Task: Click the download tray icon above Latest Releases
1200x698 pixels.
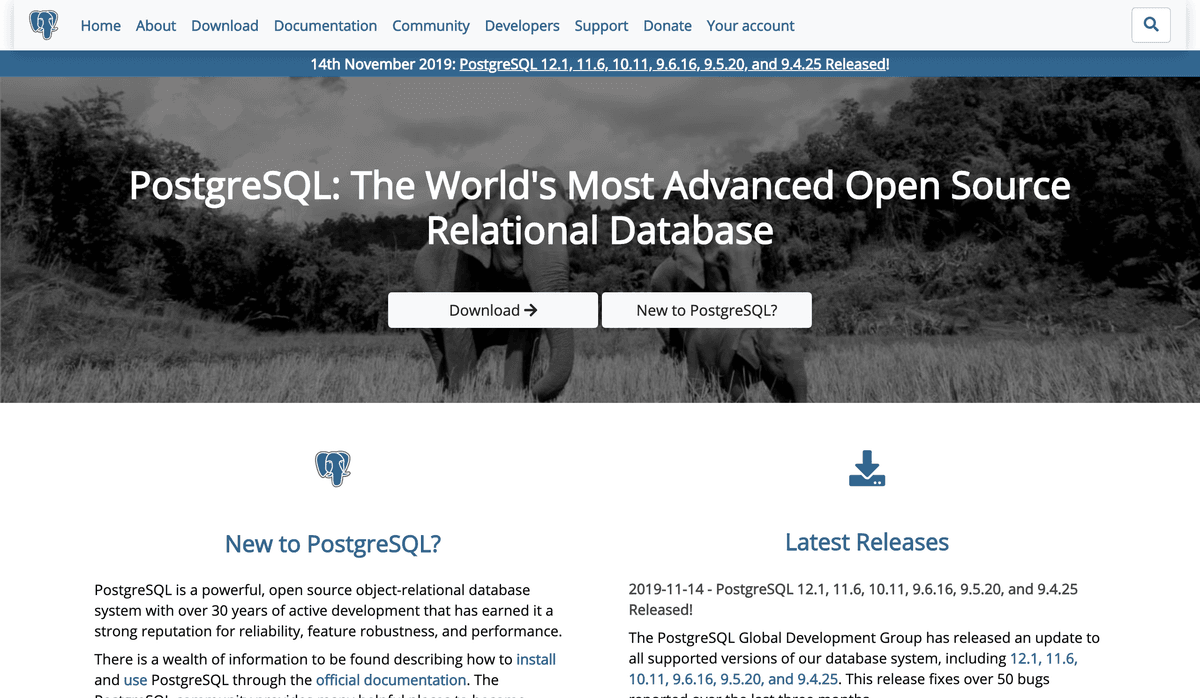Action: coord(867,468)
